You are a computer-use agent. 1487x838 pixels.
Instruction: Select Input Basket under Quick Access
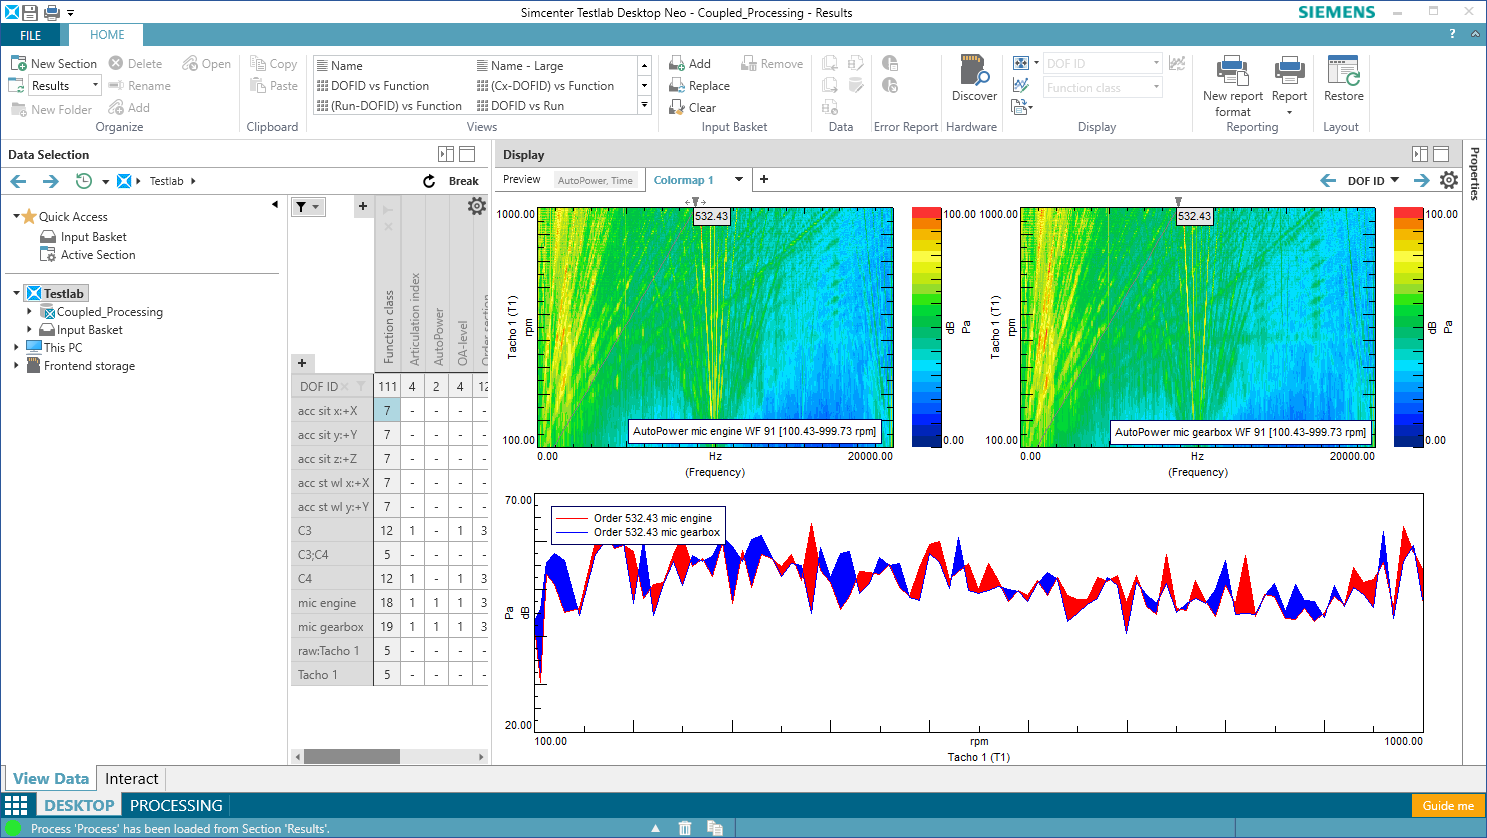93,237
